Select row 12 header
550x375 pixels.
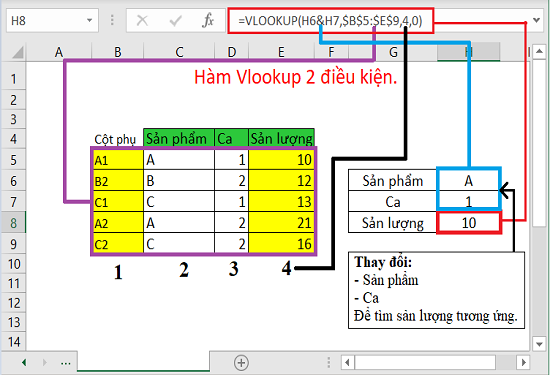coord(13,303)
